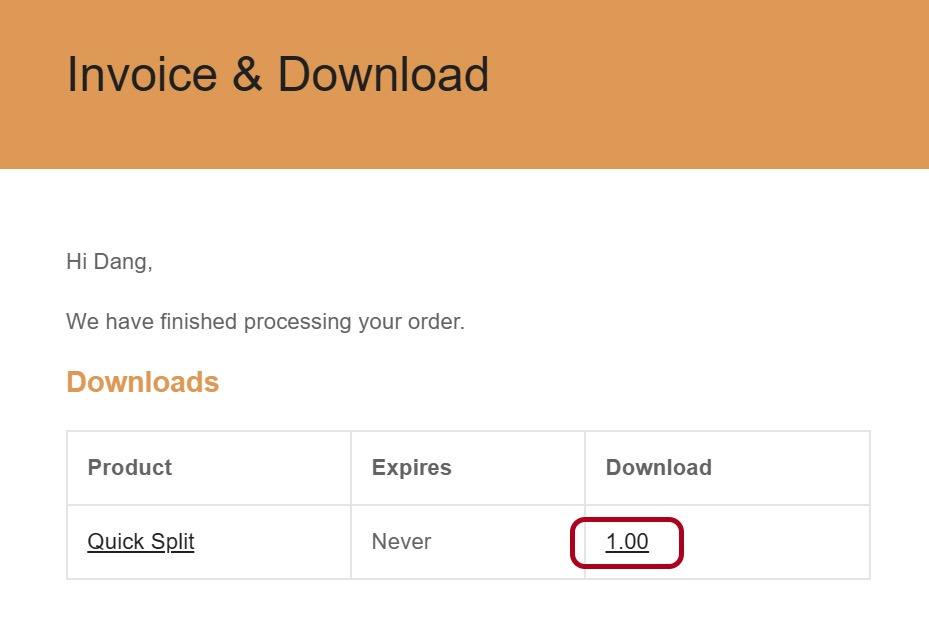Click the word "We" starting the sentence
929x619 pixels.
tap(82, 322)
